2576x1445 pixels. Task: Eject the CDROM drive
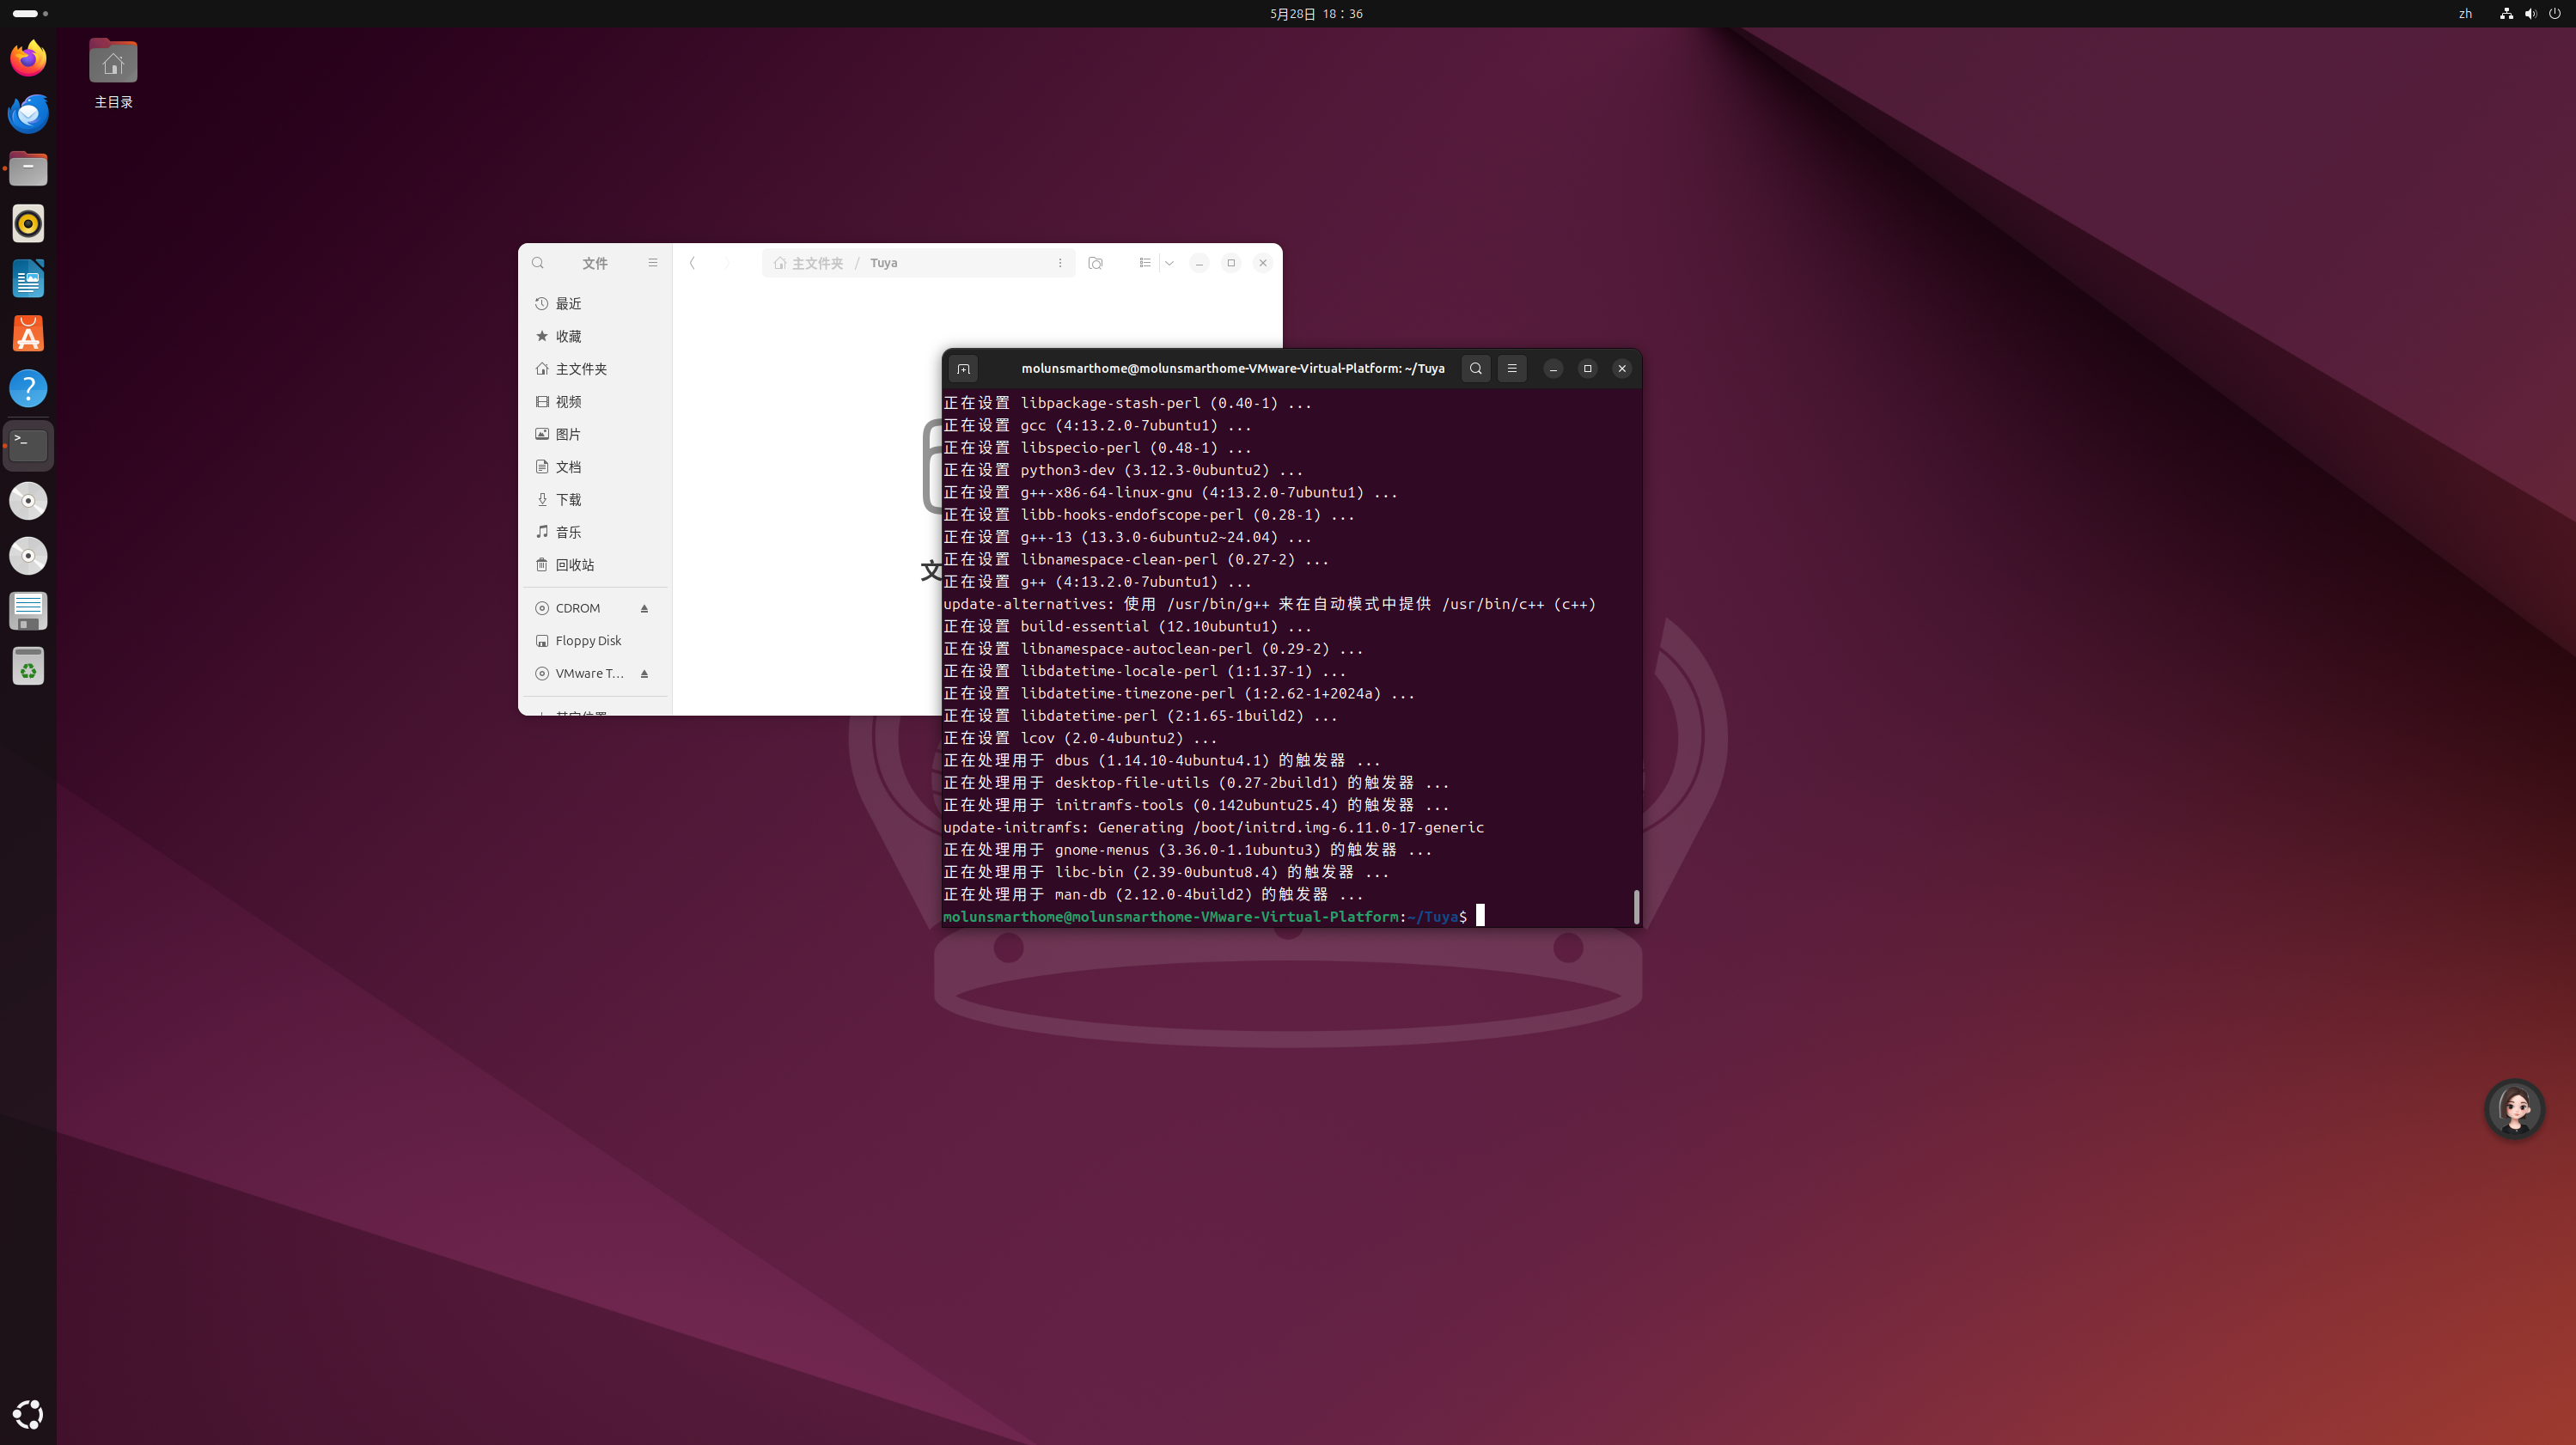[x=644, y=608]
